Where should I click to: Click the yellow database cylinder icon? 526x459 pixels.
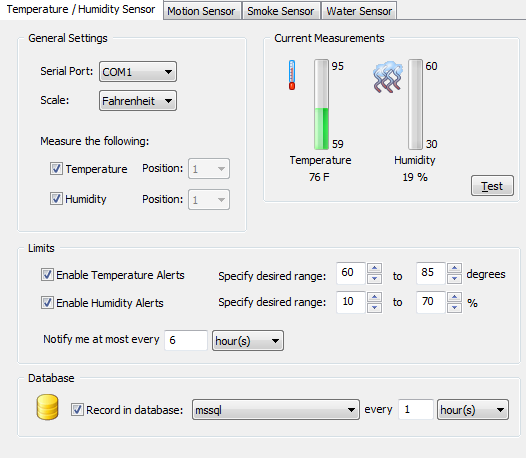pos(47,407)
